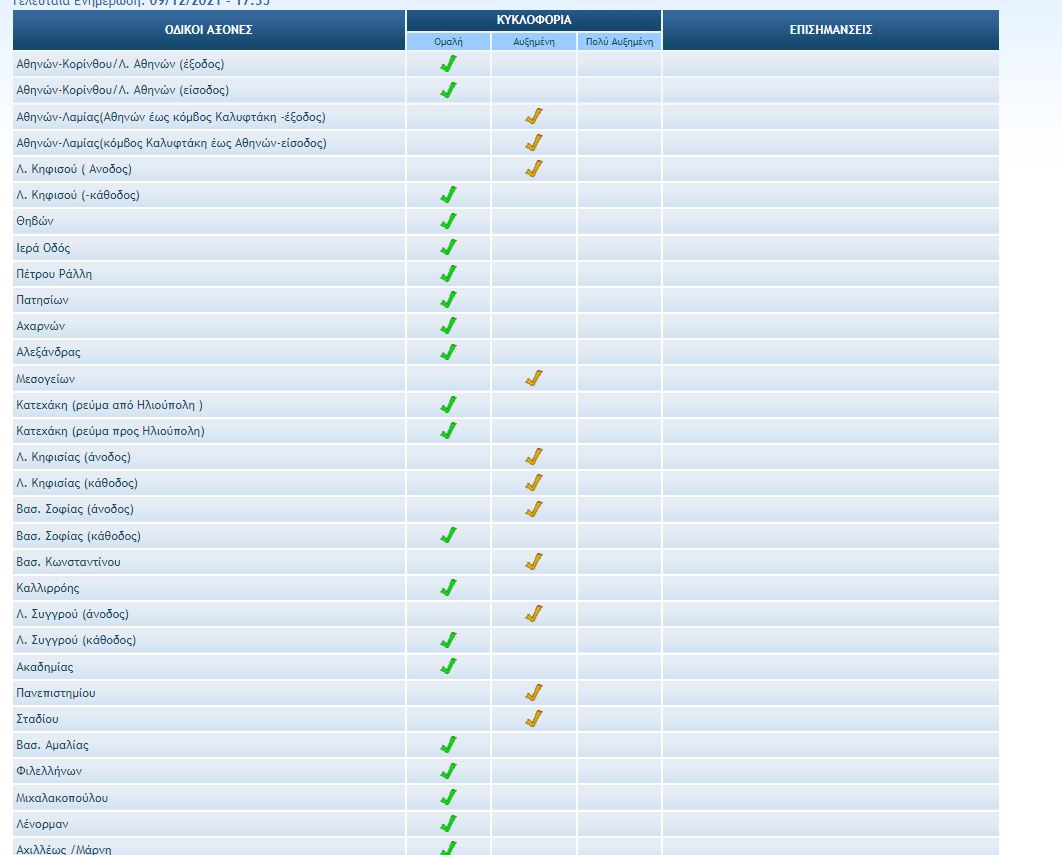Click the Πολύ Αυξημένη sub-column header
This screenshot has width=1062, height=855.
tap(619, 41)
